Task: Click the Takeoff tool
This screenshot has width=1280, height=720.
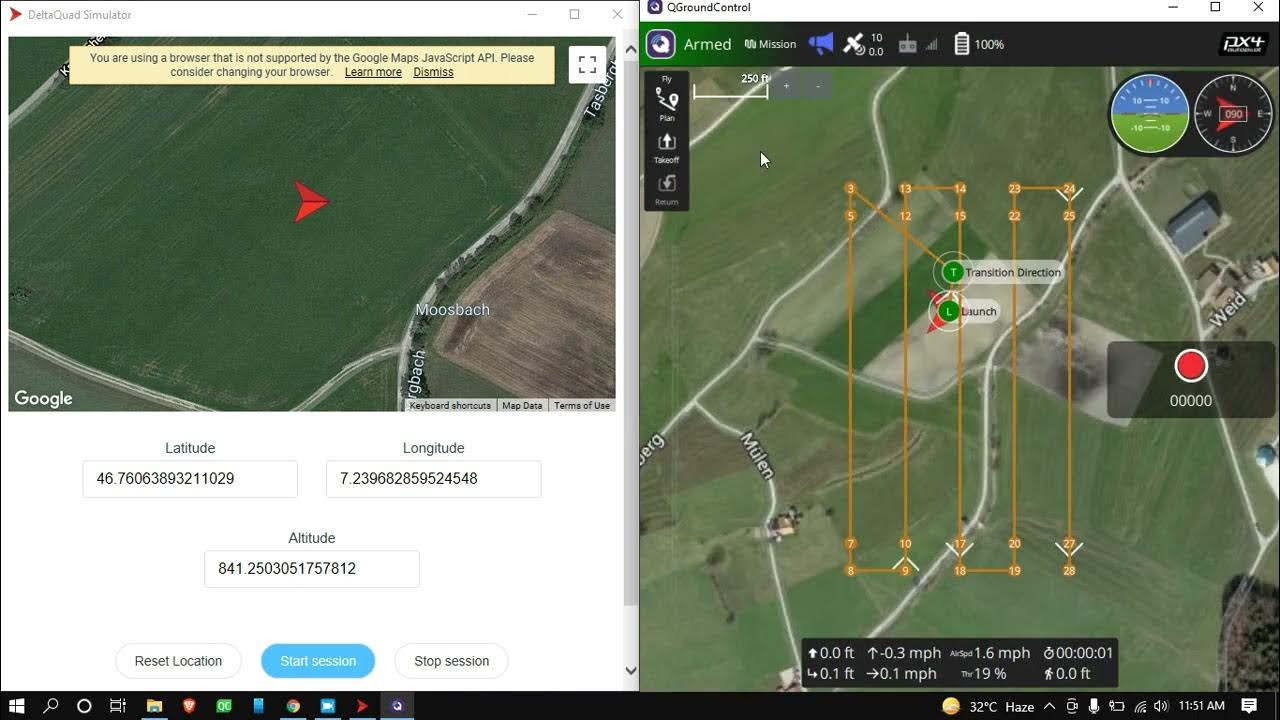Action: (x=666, y=147)
